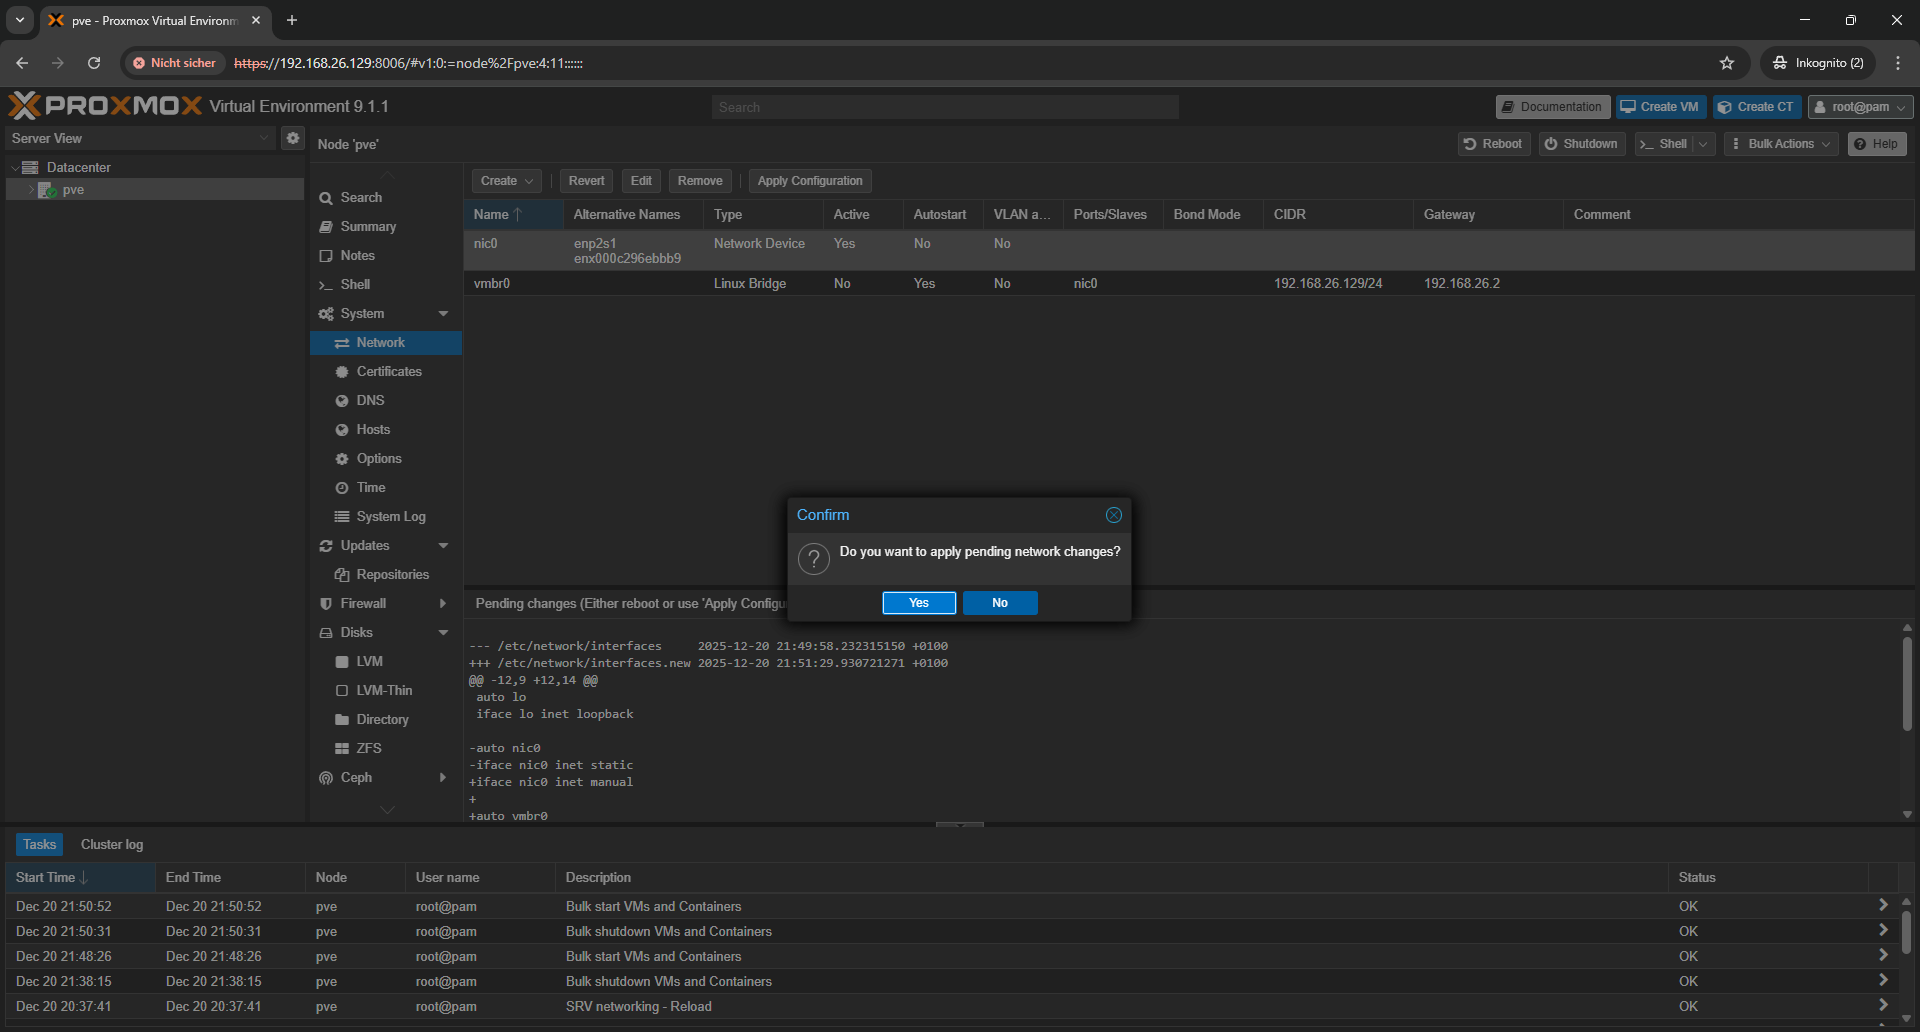This screenshot has width=1920, height=1032.
Task: Collapse the System section arrow
Action: [x=443, y=314]
